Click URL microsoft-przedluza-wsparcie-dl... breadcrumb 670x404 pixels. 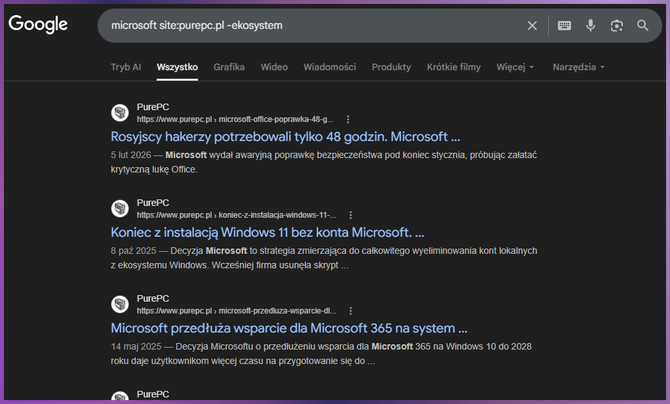tap(236, 311)
